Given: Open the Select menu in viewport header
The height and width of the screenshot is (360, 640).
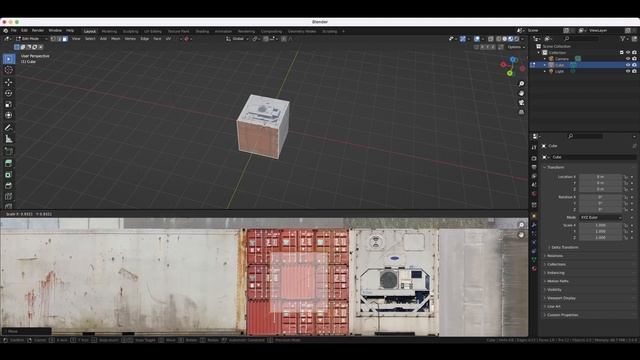Looking at the screenshot, I should coord(90,39).
